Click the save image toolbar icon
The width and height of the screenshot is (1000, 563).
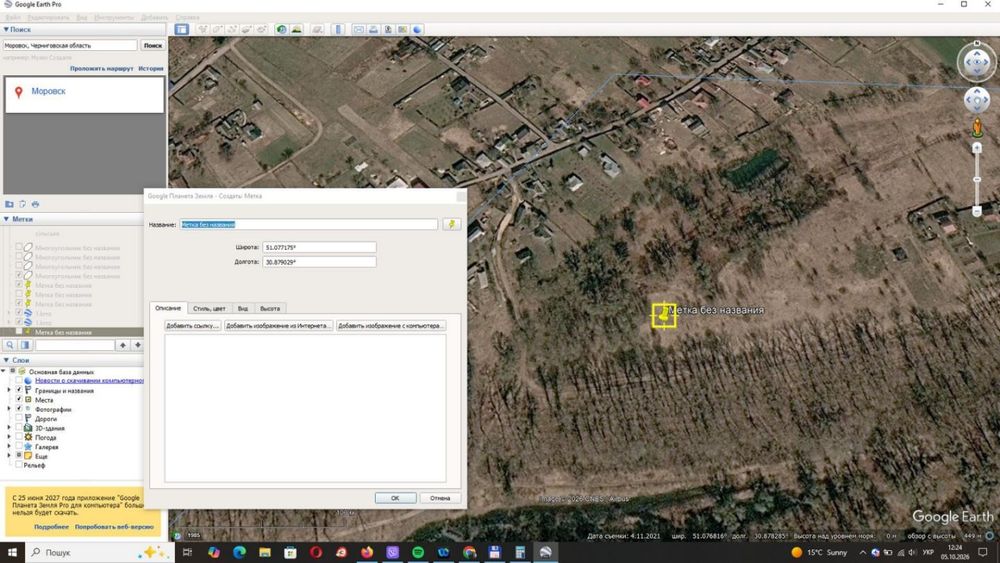pyautogui.click(x=388, y=29)
